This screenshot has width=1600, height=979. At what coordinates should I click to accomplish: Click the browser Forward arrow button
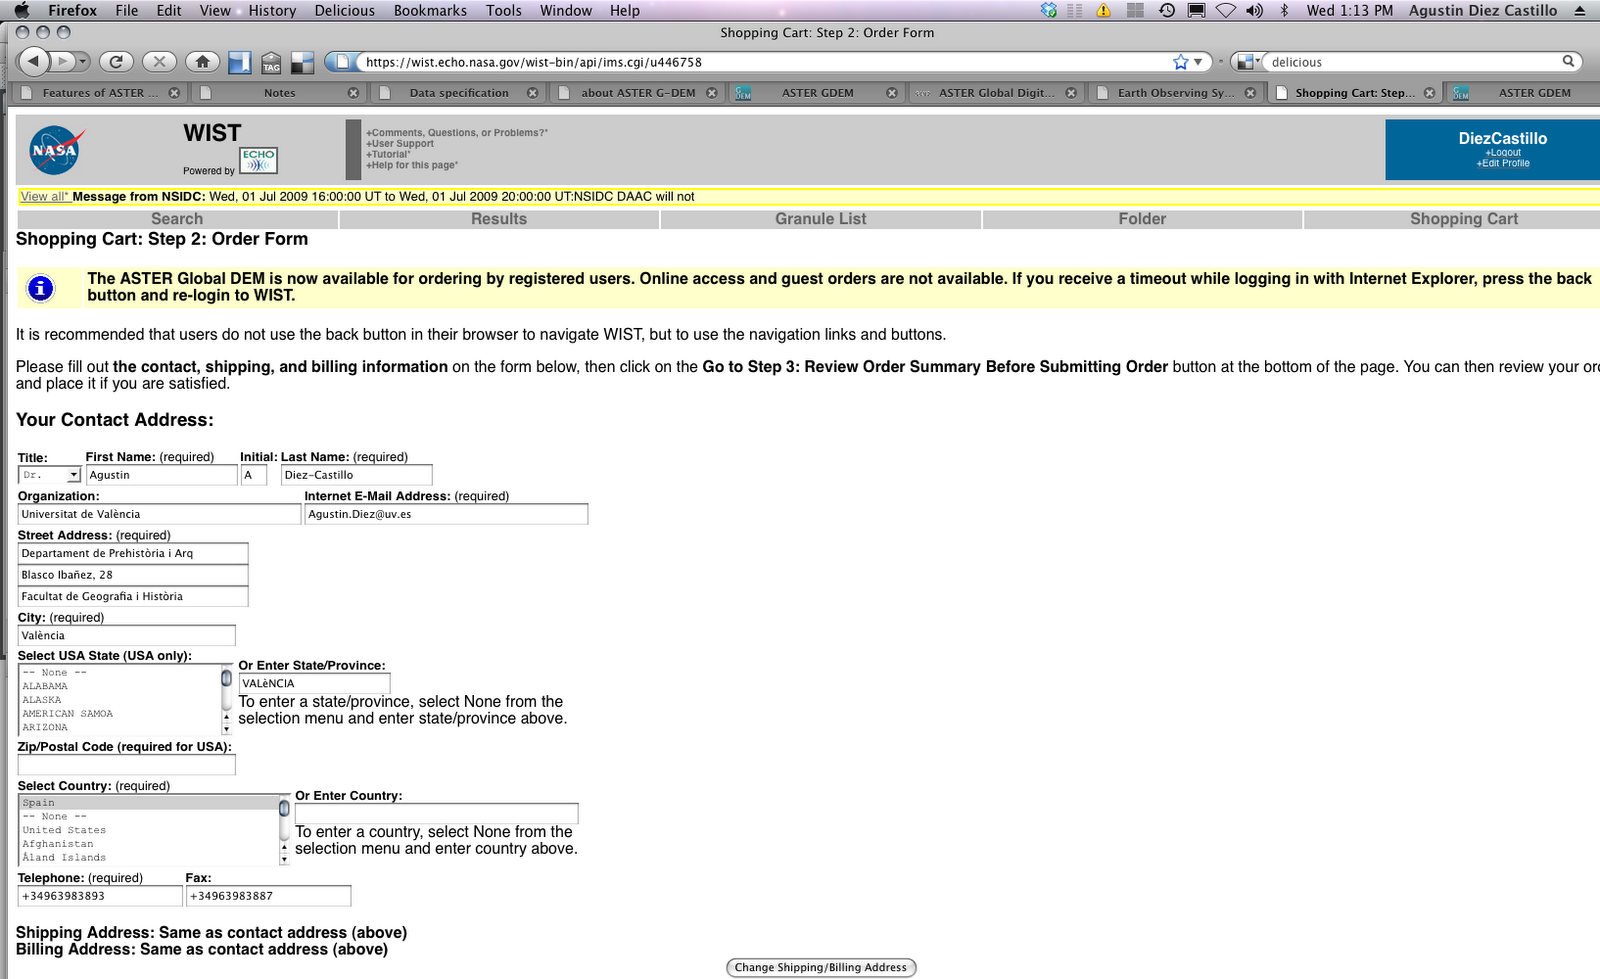click(62, 62)
